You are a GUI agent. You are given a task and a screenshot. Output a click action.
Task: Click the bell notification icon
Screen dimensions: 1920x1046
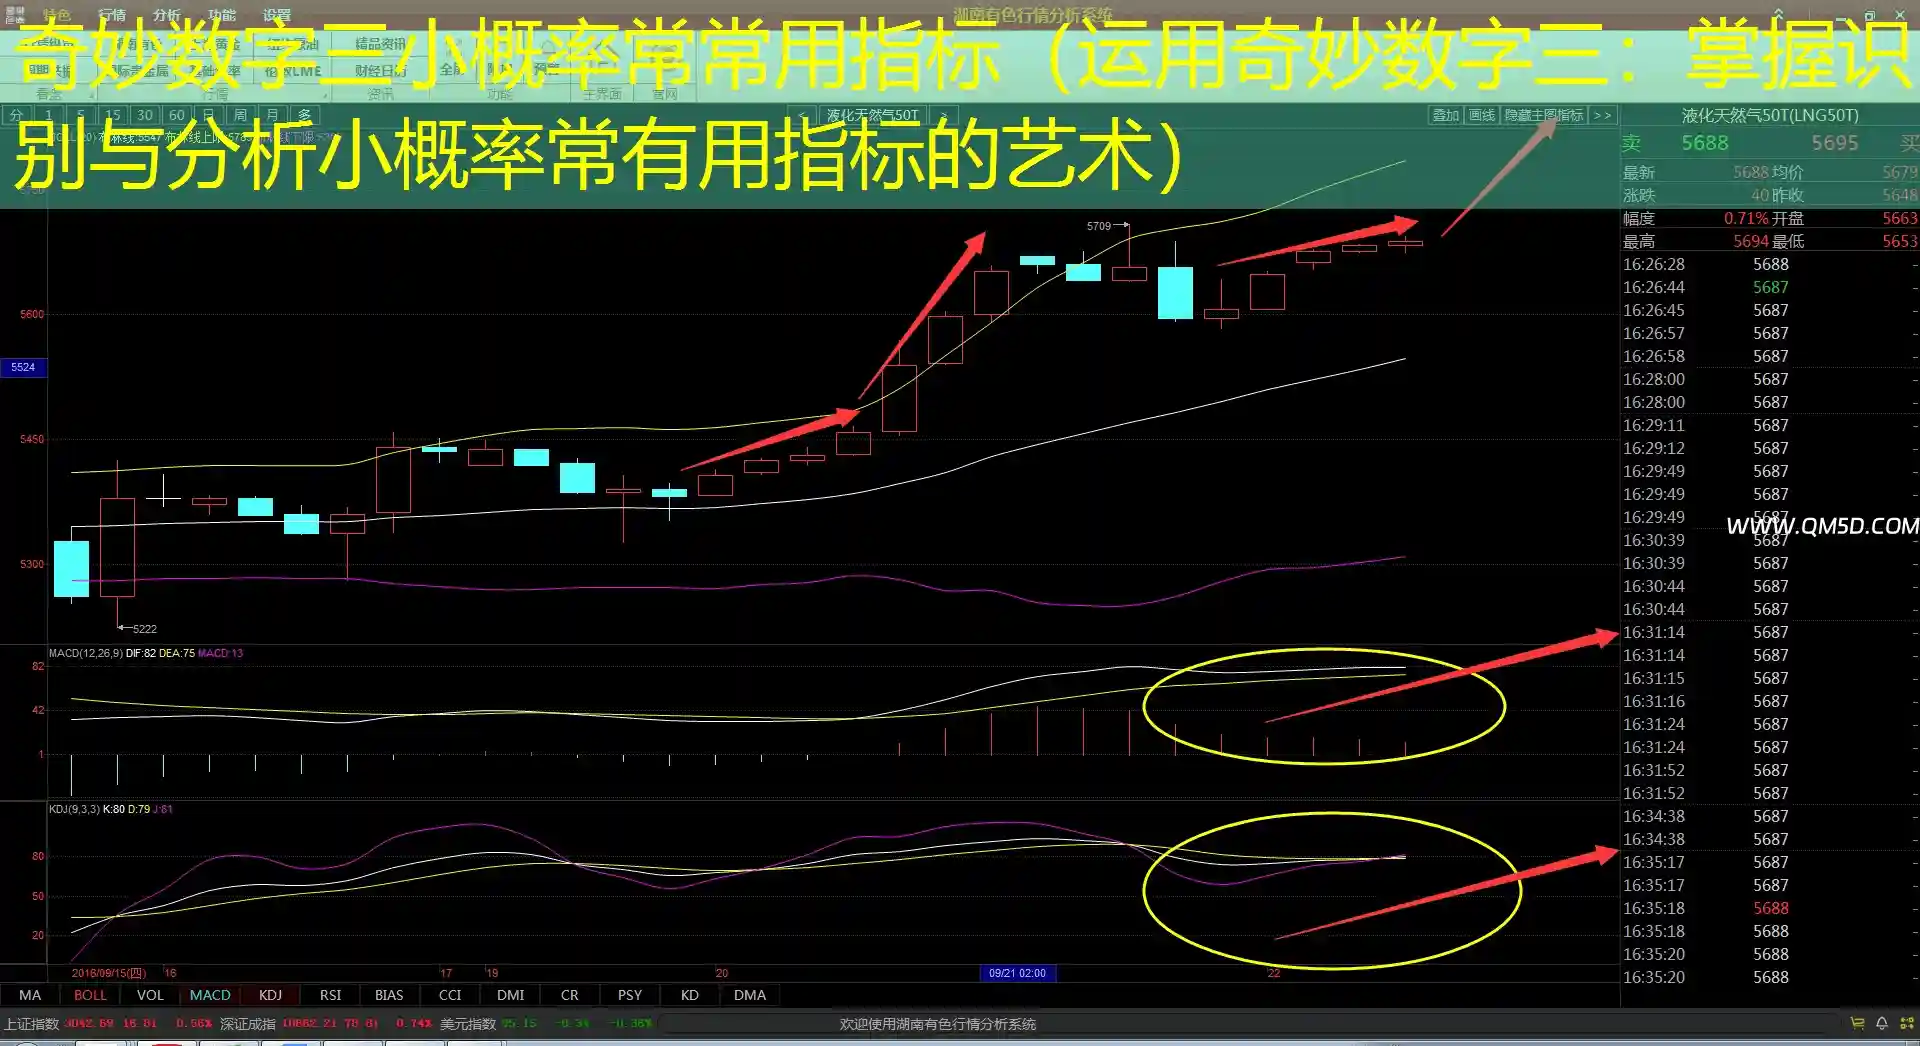(x=1881, y=1023)
